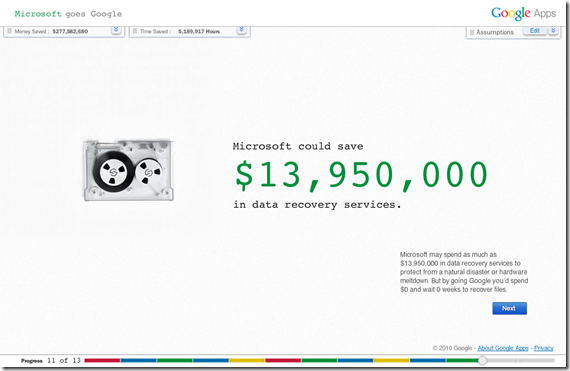Image resolution: width=570 pixels, height=371 pixels.
Task: Click the 5,189,917 Hours value
Action: pos(199,31)
